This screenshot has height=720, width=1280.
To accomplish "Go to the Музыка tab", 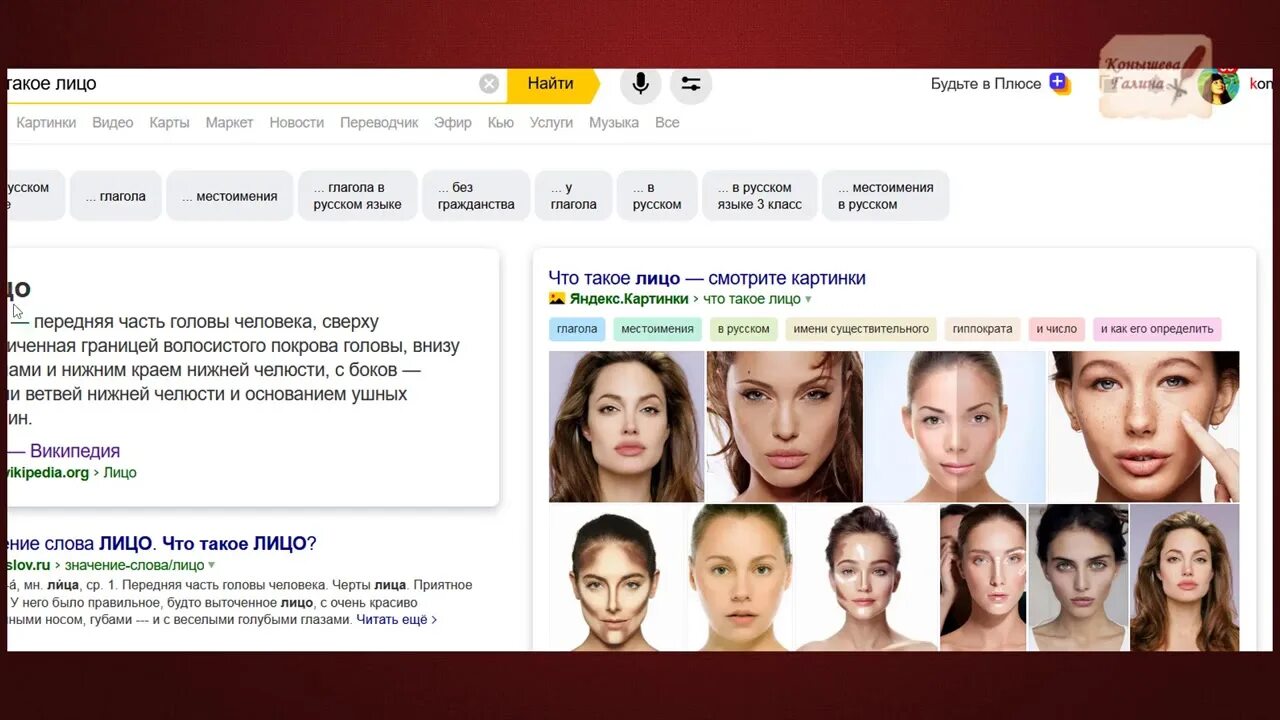I will coord(614,122).
